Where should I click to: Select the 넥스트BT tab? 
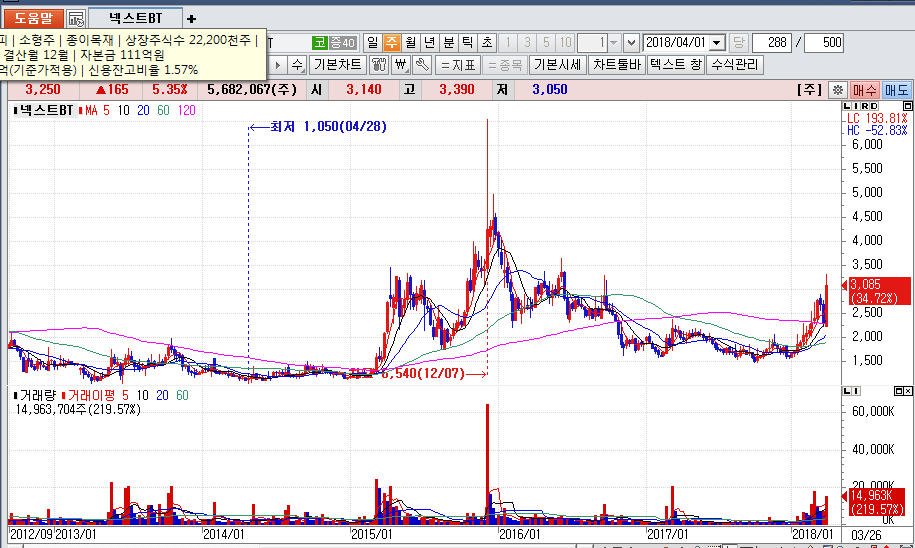click(x=135, y=19)
